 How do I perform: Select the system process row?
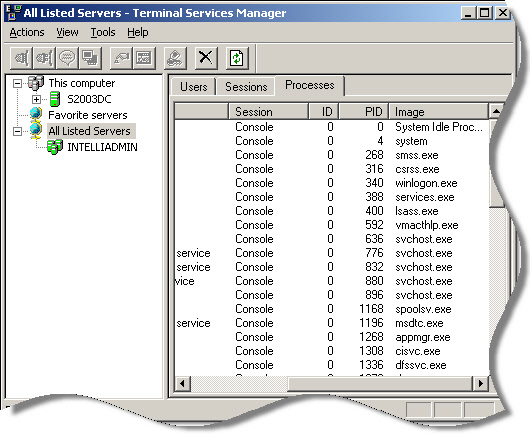(331, 141)
